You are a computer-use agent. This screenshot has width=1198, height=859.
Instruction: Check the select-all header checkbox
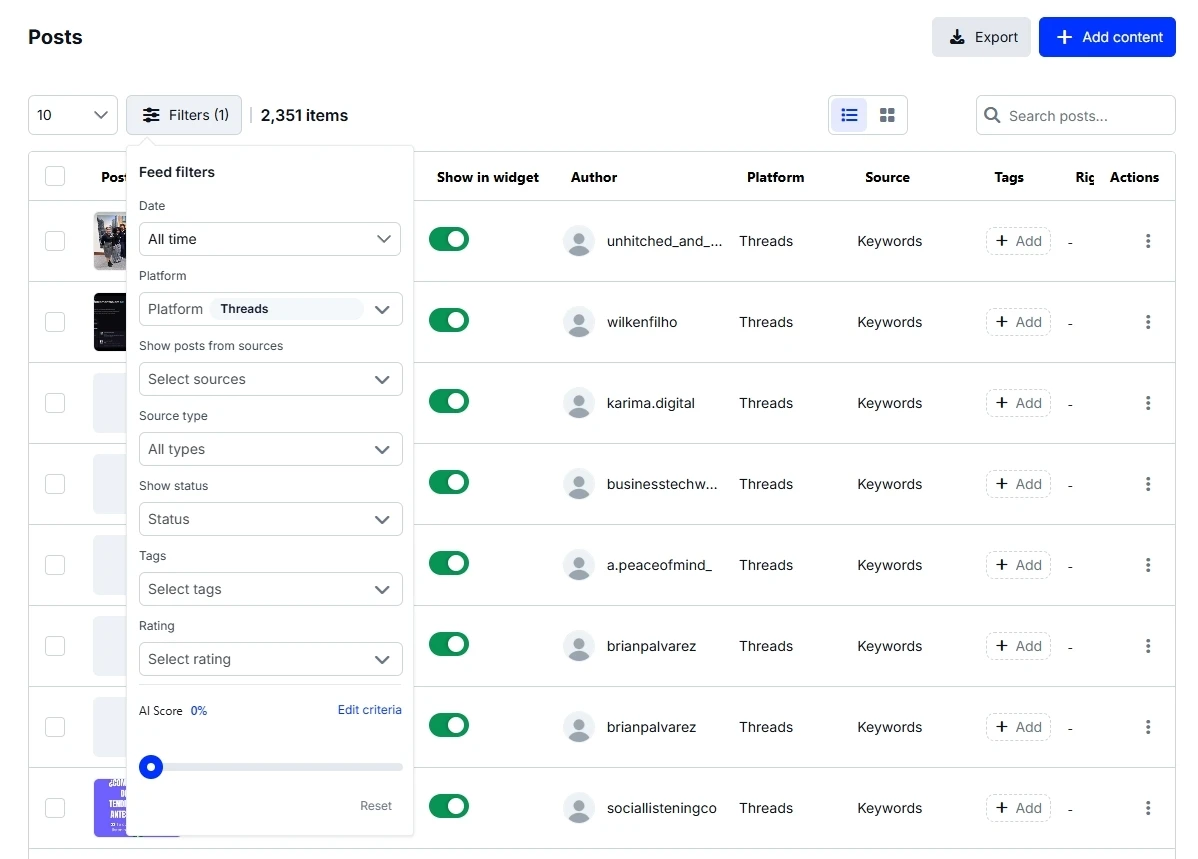point(55,177)
